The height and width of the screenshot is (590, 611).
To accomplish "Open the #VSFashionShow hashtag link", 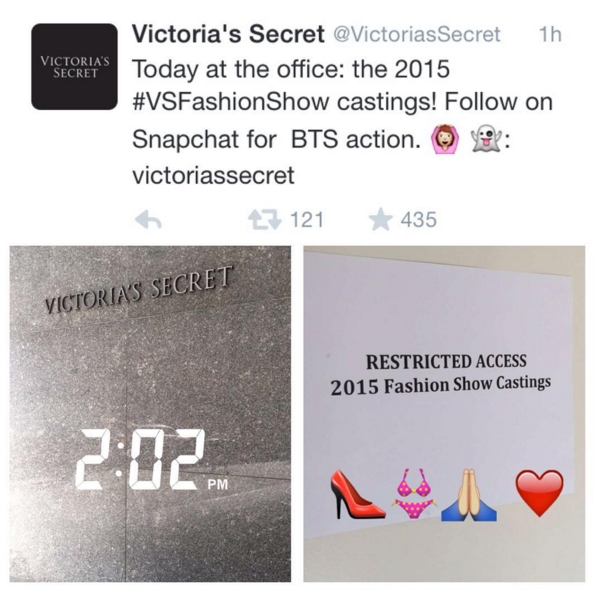I will [231, 102].
